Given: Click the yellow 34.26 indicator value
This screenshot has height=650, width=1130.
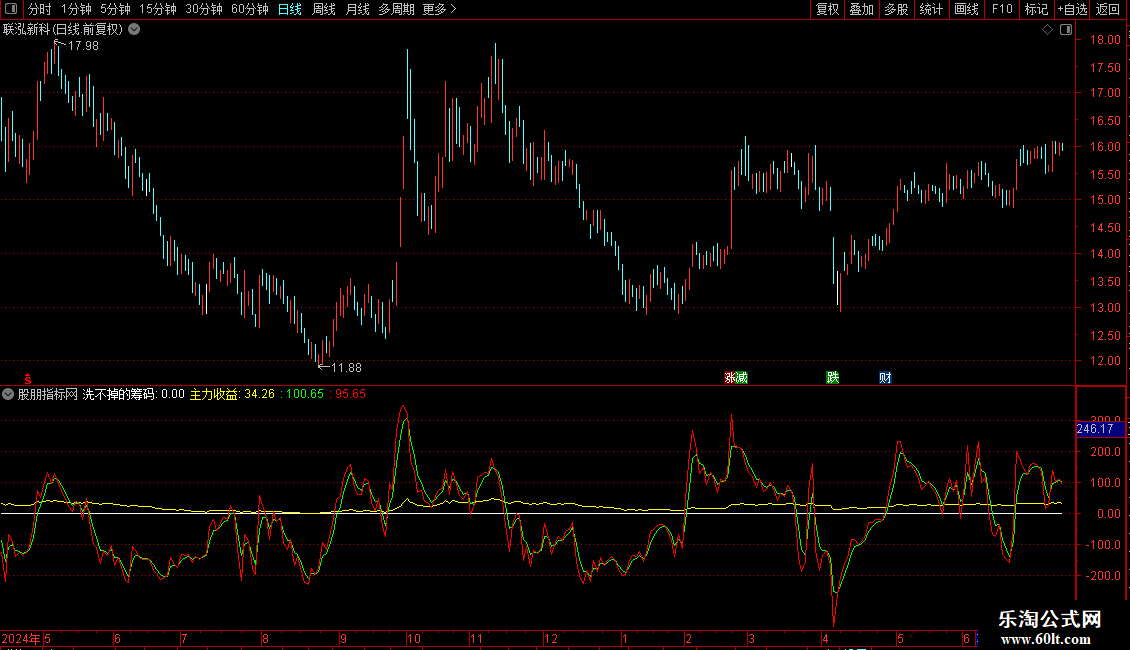Looking at the screenshot, I should tap(259, 394).
